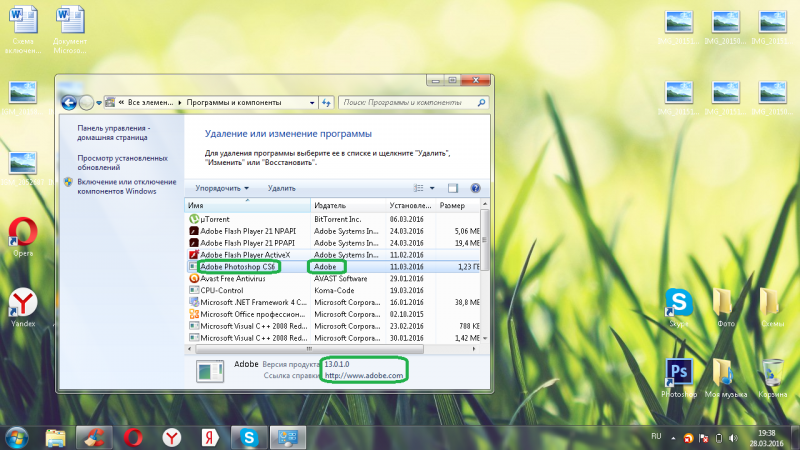Click the refresh button beside address bar
This screenshot has height=450, width=800.
pos(327,103)
